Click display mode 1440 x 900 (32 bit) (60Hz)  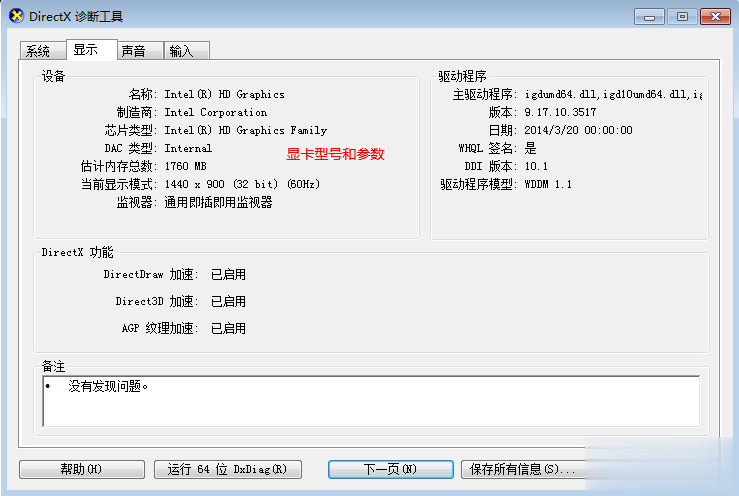[x=242, y=184]
